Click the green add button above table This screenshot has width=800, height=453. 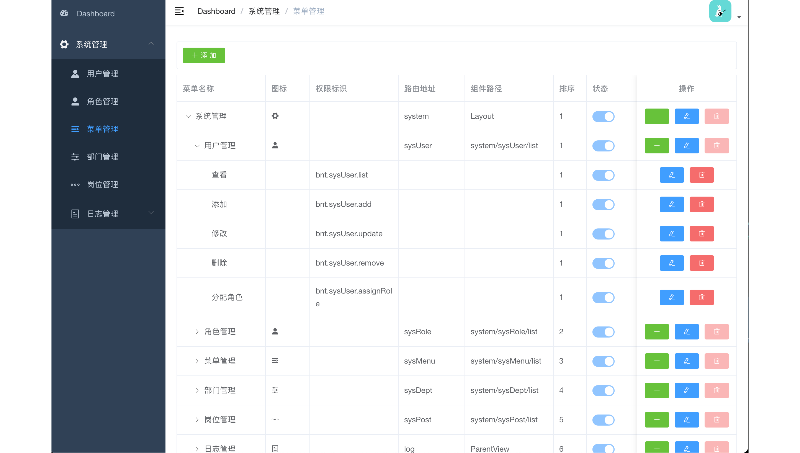[204, 55]
